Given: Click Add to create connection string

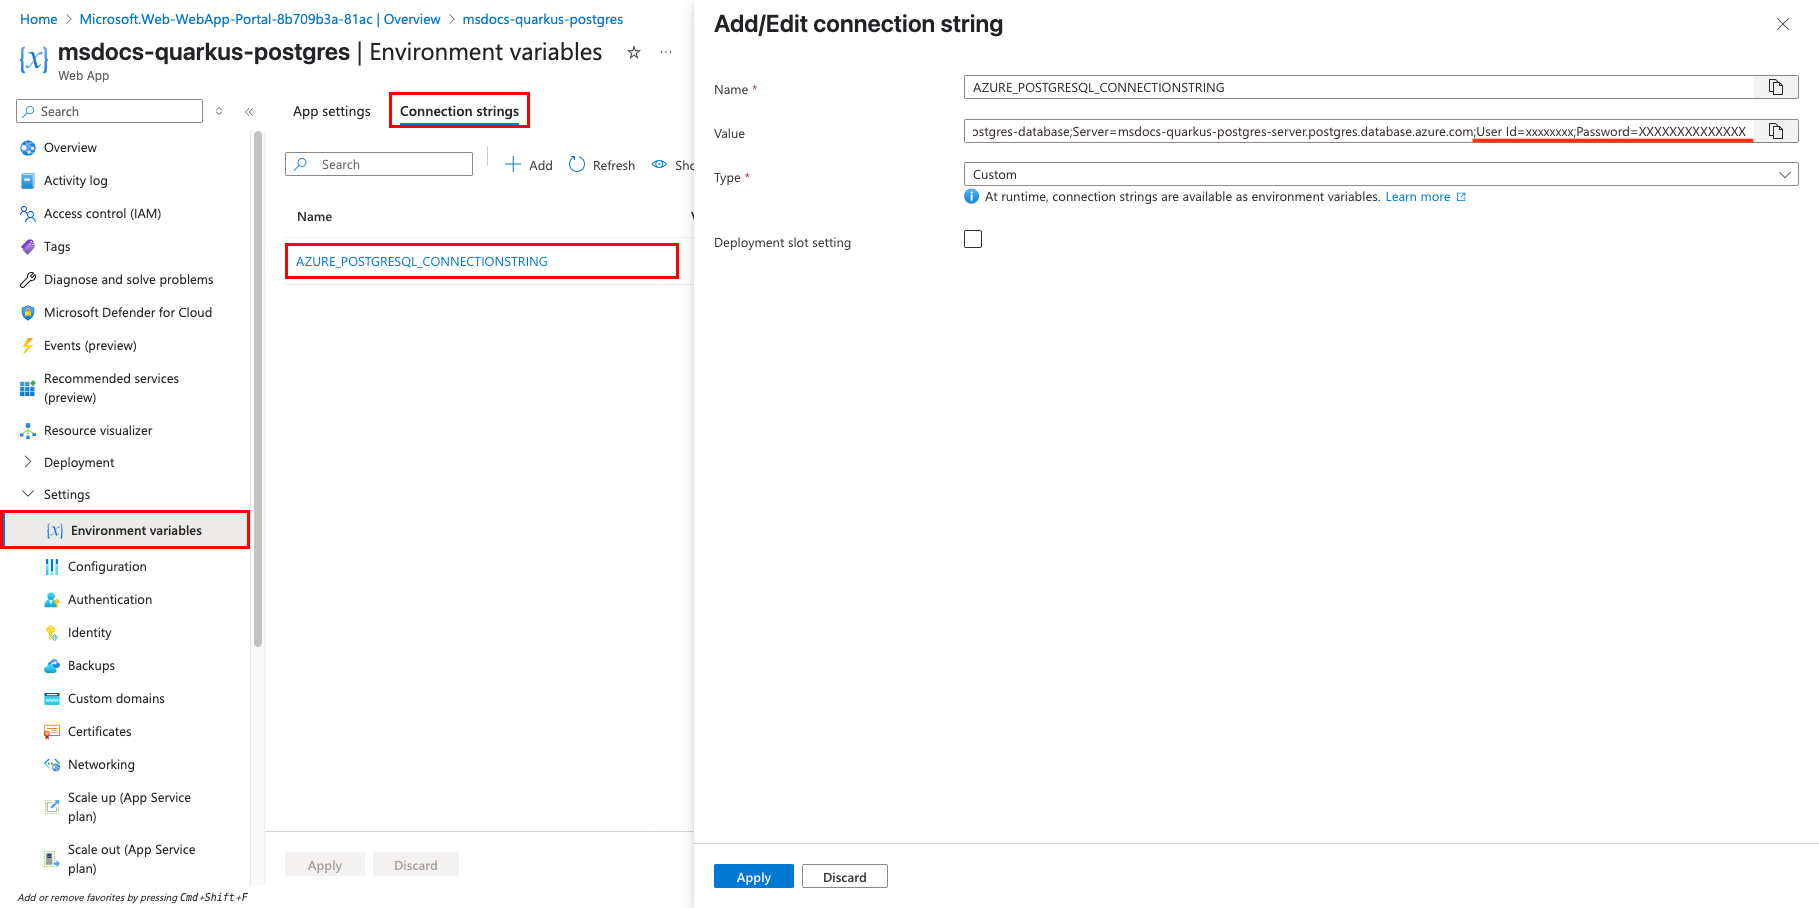Looking at the screenshot, I should pos(529,165).
